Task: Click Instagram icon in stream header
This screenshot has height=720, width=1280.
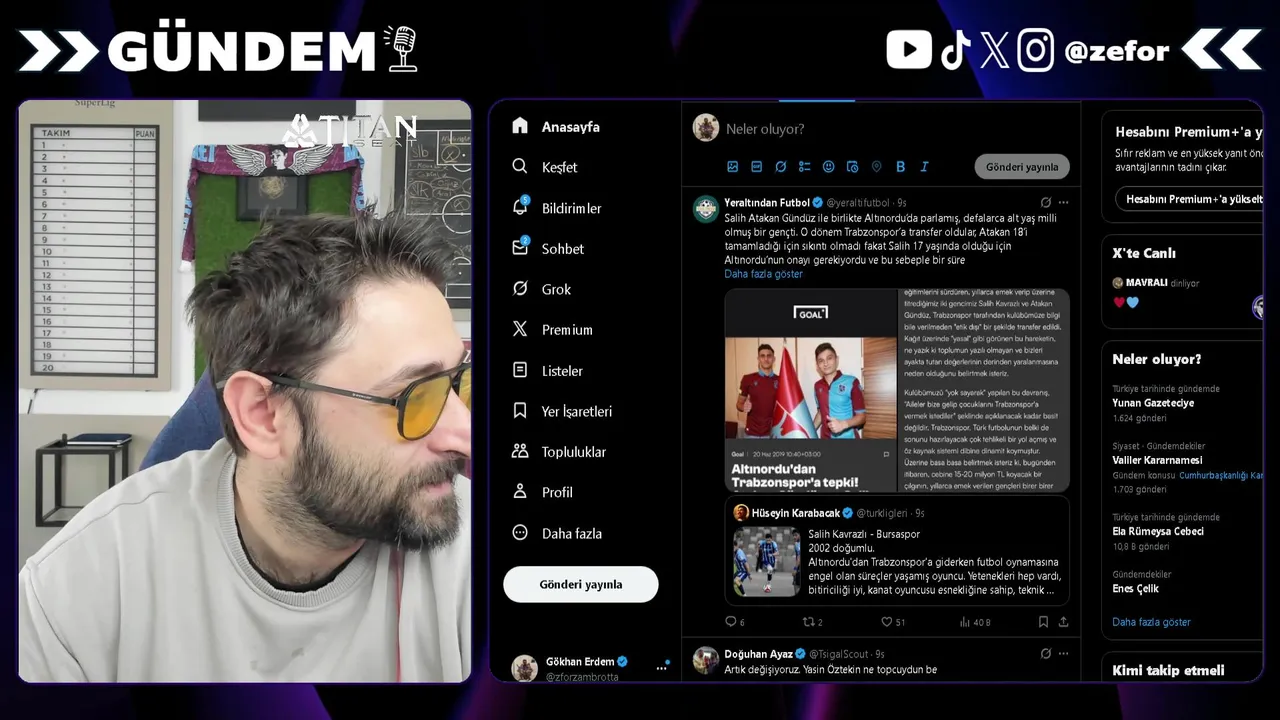Action: click(x=1036, y=49)
